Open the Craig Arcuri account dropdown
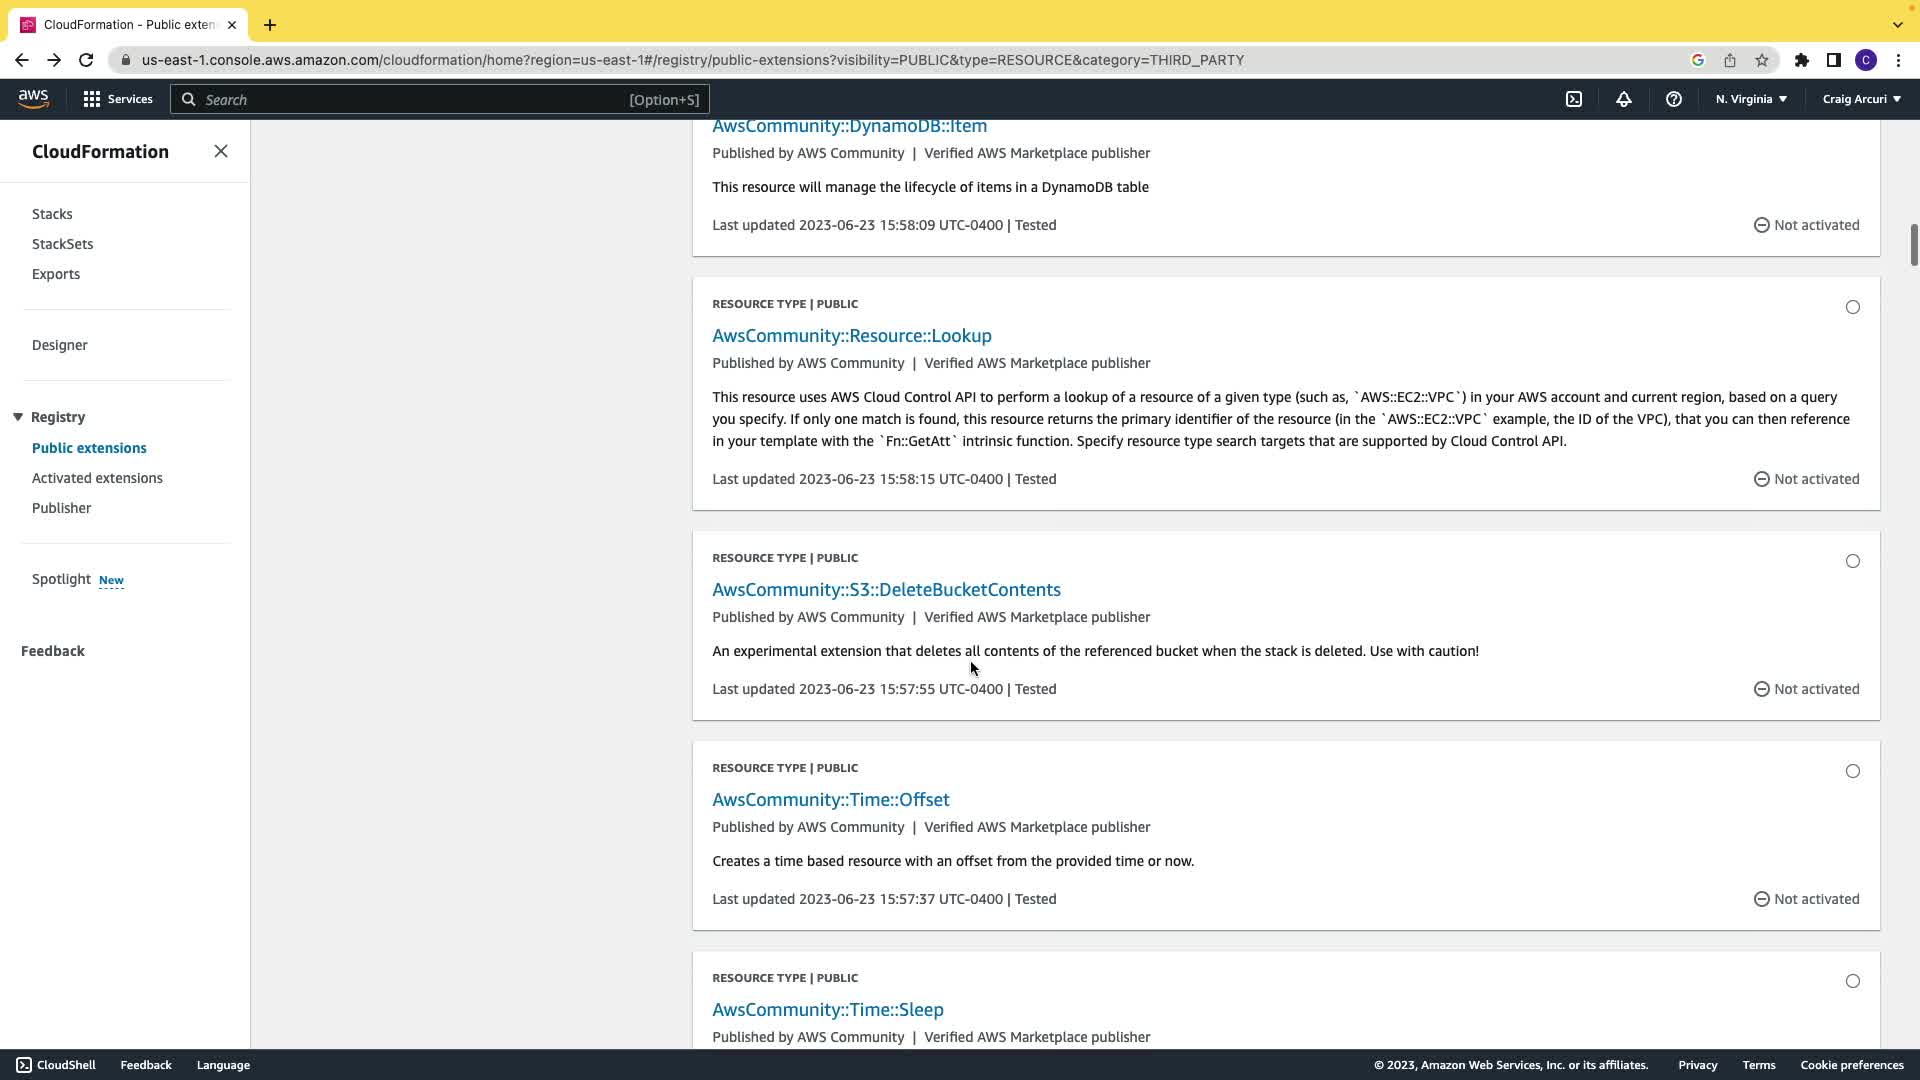The width and height of the screenshot is (1920, 1080). [1861, 99]
